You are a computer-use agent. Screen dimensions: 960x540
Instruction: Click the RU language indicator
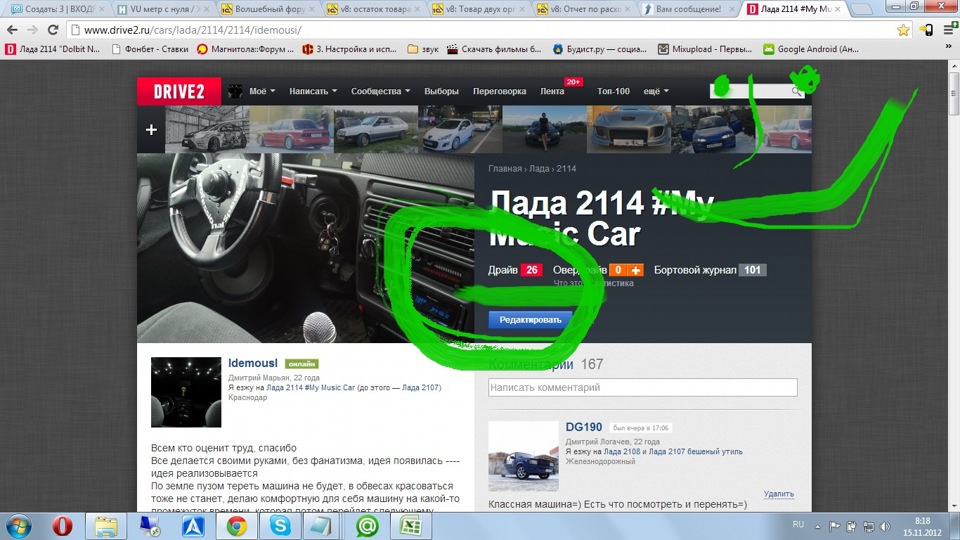798,525
